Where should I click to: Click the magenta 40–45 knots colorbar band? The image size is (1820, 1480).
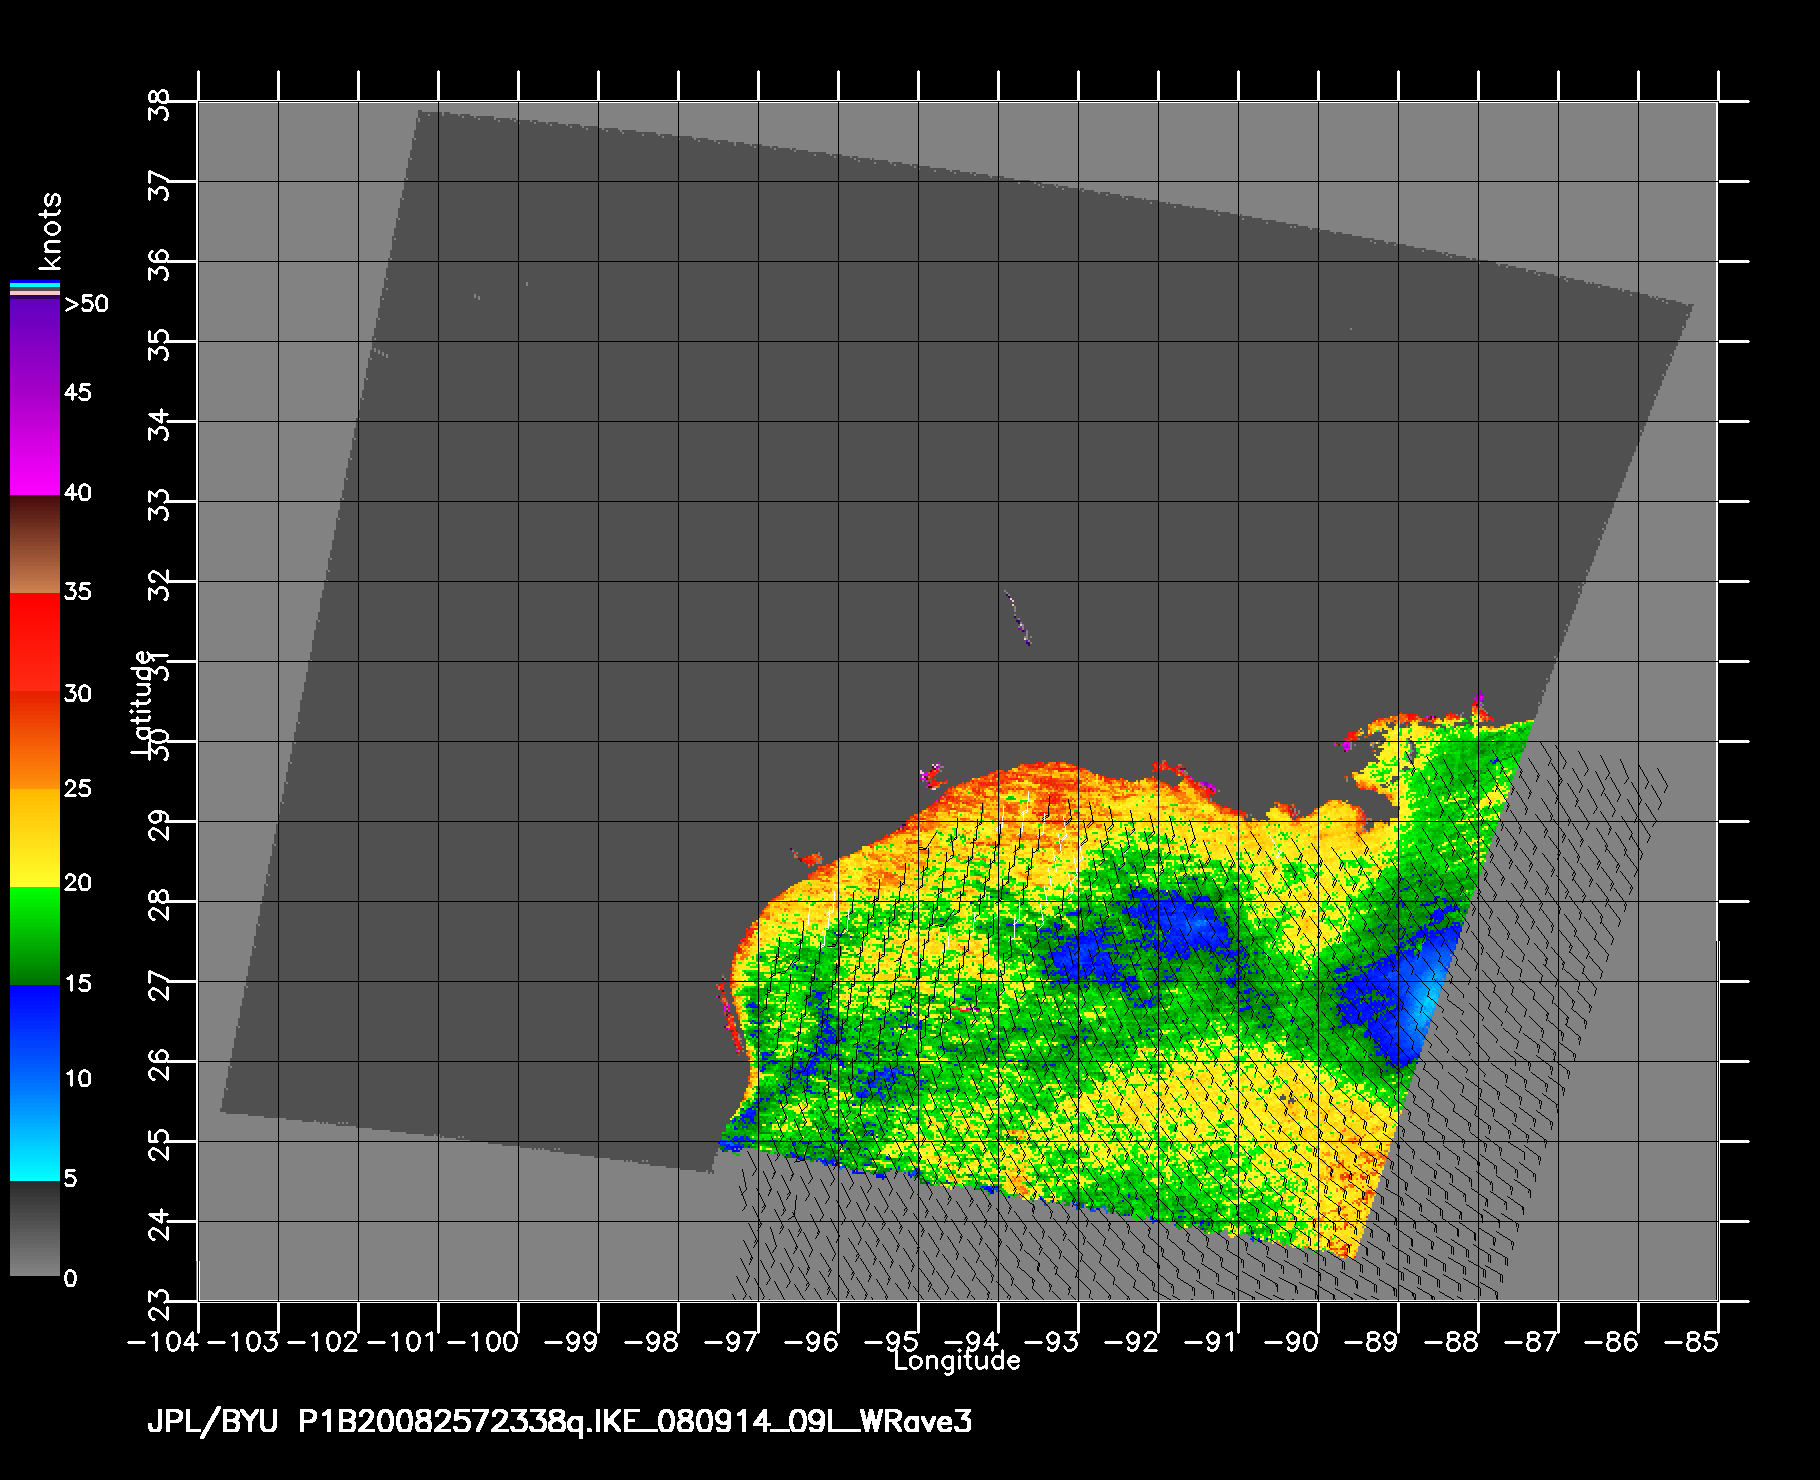pyautogui.click(x=35, y=445)
